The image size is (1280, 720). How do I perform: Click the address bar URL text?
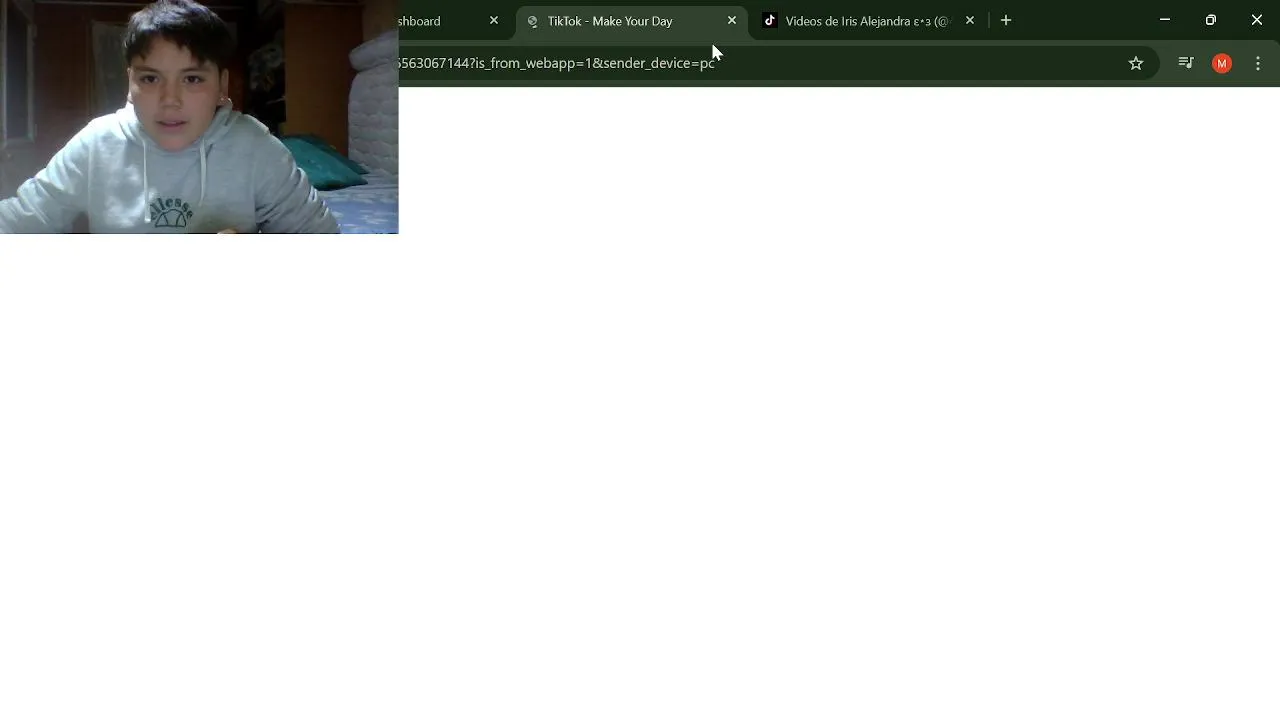(x=557, y=63)
